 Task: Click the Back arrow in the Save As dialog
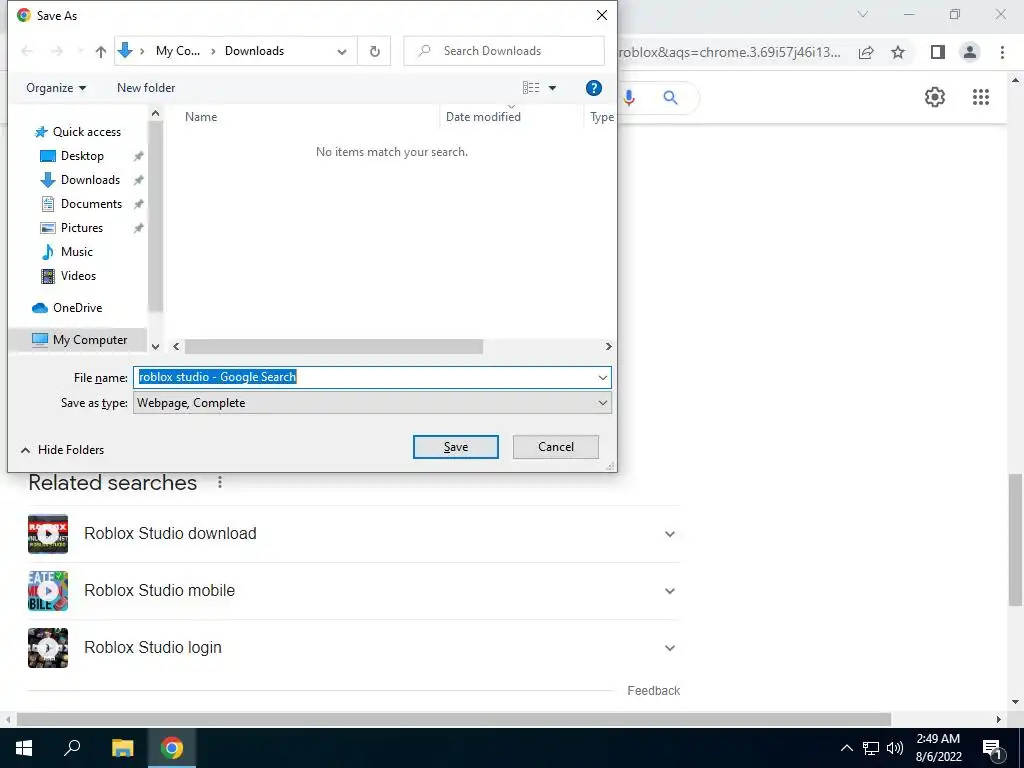tap(27, 51)
